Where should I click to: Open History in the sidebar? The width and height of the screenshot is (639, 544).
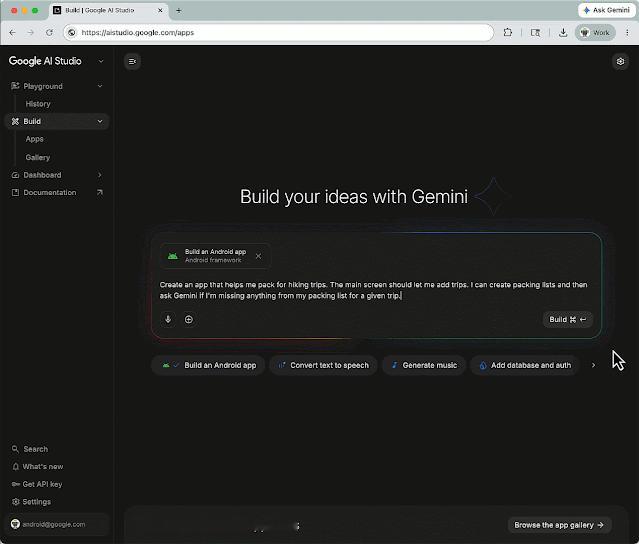pyautogui.click(x=38, y=104)
